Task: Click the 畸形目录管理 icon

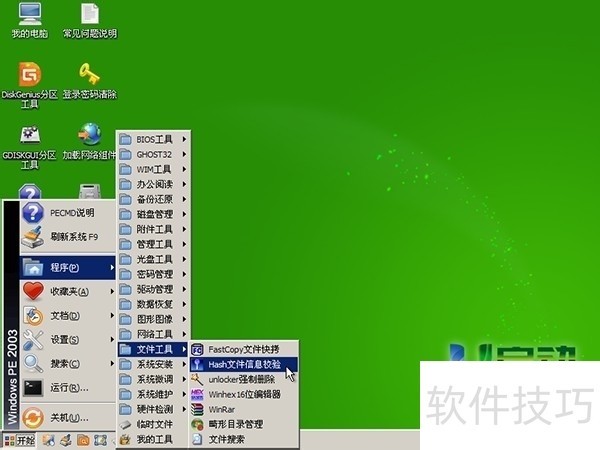Action: tap(197, 424)
